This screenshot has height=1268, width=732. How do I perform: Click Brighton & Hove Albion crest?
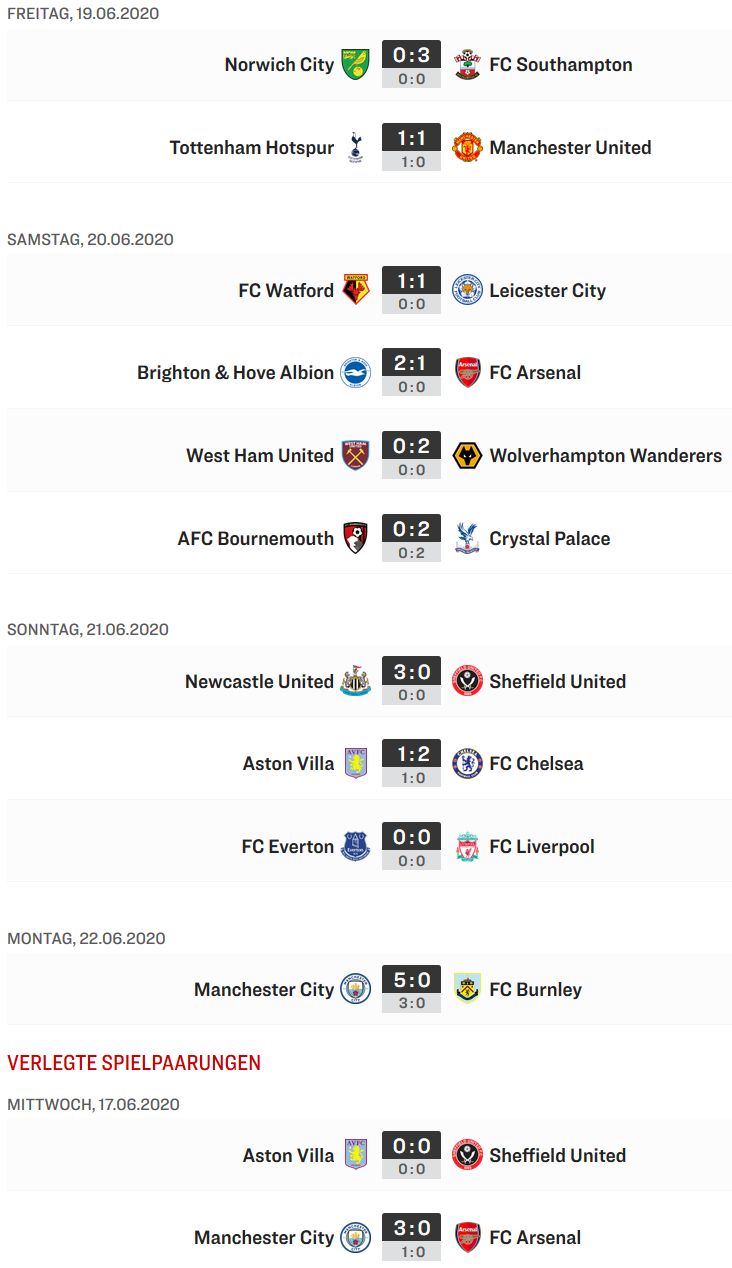(x=355, y=373)
